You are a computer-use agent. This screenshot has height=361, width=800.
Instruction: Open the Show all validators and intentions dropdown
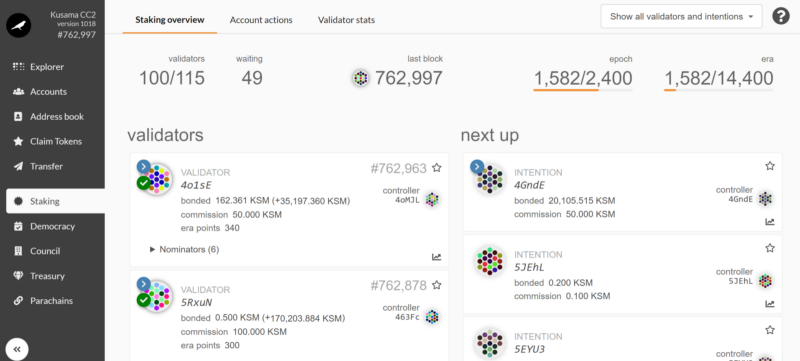[681, 16]
